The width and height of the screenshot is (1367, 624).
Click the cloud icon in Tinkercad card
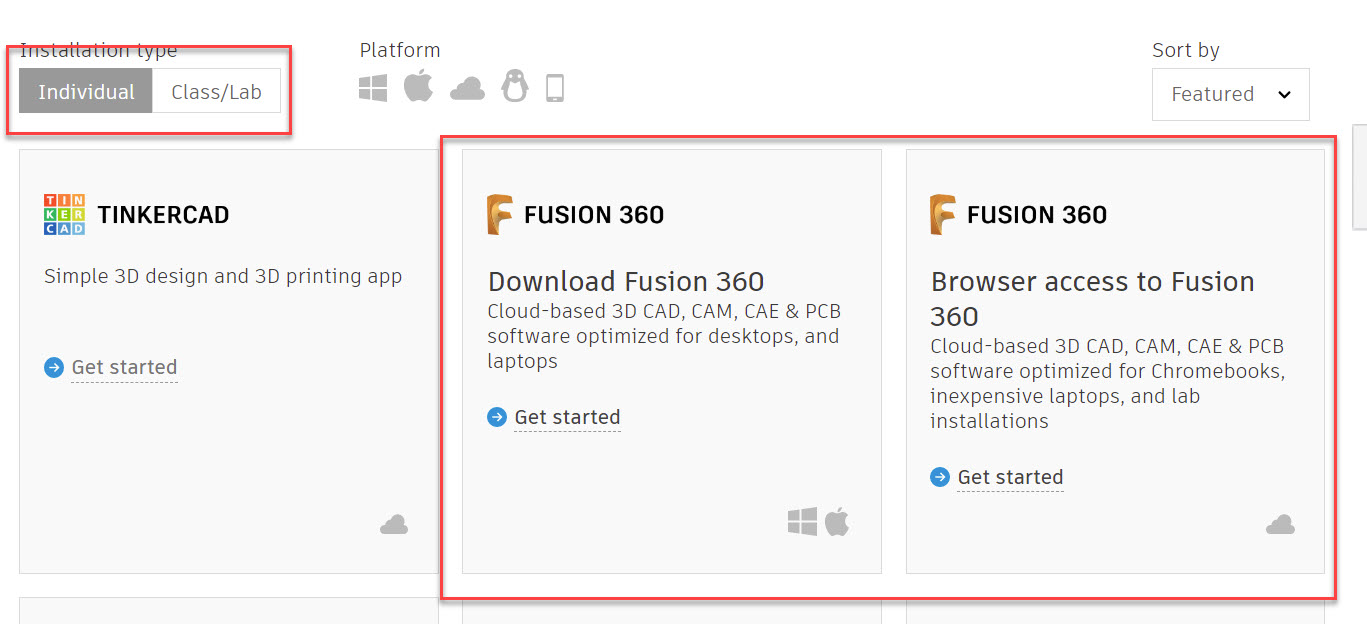(394, 525)
